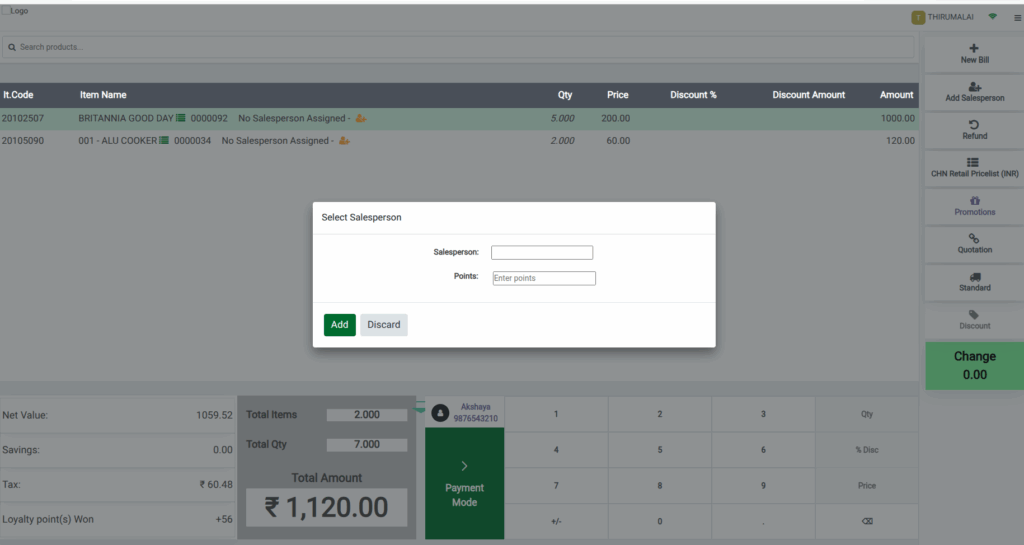Click the Net Value 1059.52
Viewport: 1024px width, 545px height.
coord(214,415)
